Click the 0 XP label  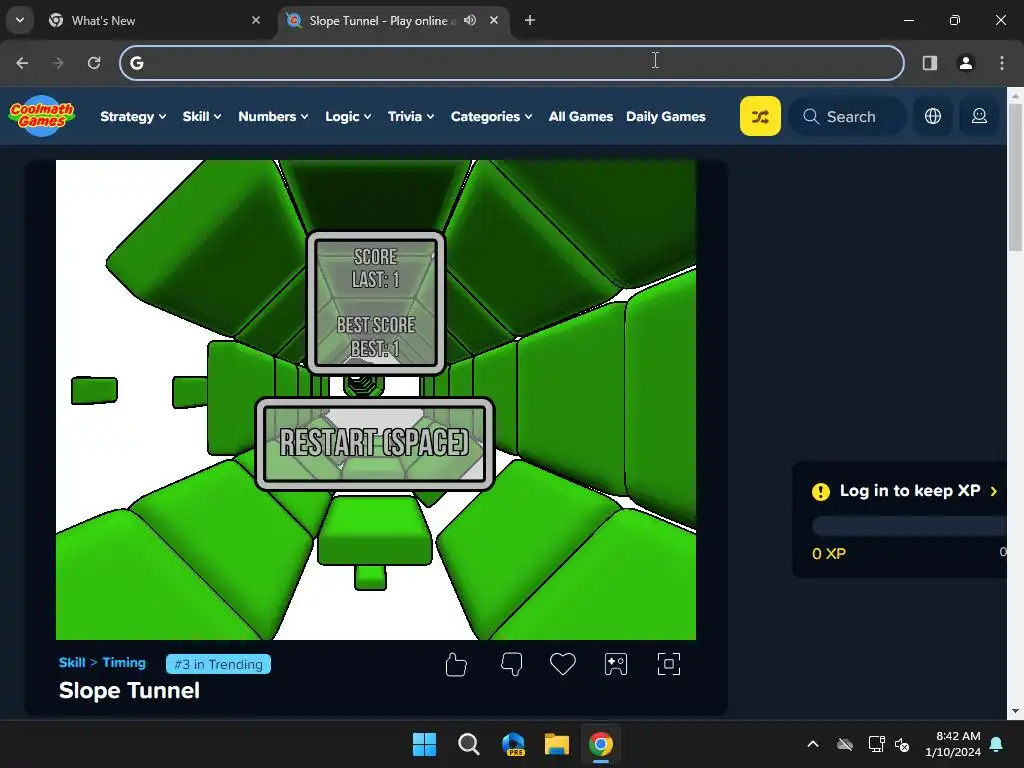(829, 554)
